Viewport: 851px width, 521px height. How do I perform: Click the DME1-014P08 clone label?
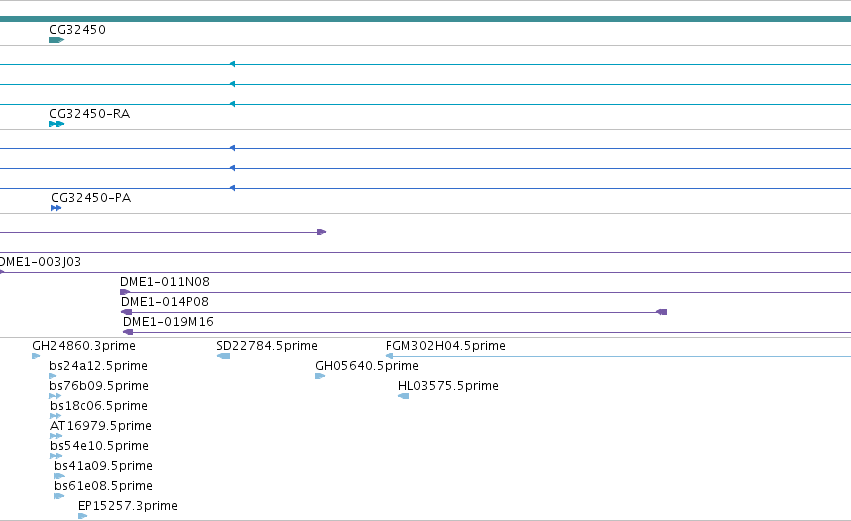pos(164,302)
